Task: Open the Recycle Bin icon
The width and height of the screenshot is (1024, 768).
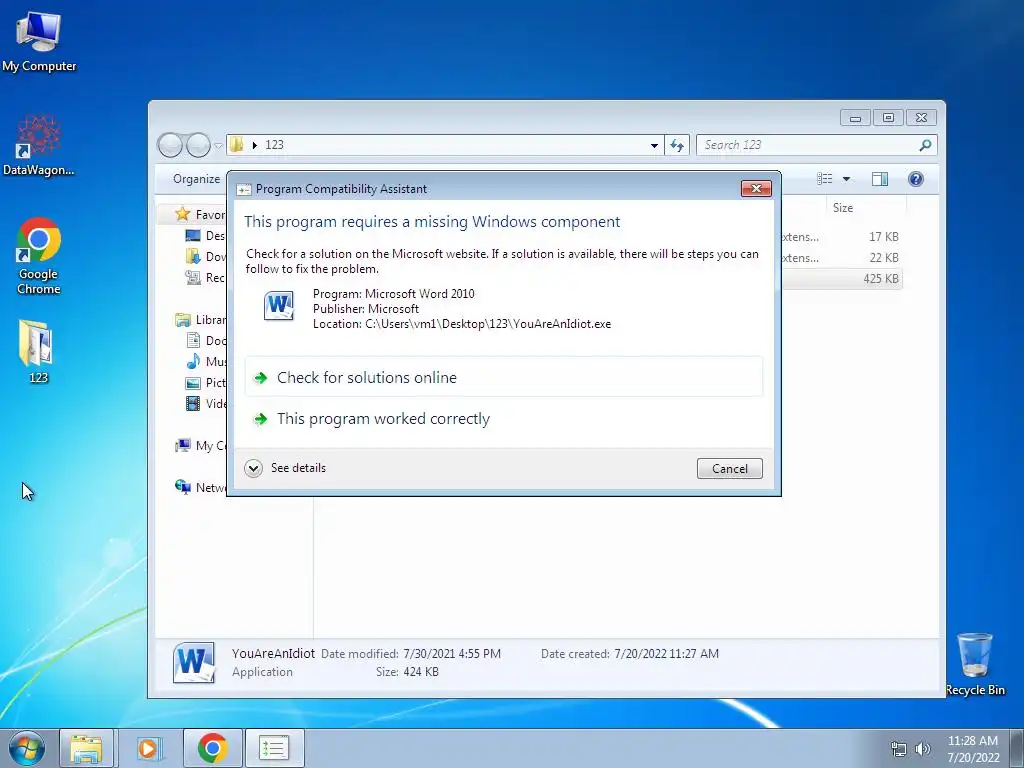Action: 975,664
